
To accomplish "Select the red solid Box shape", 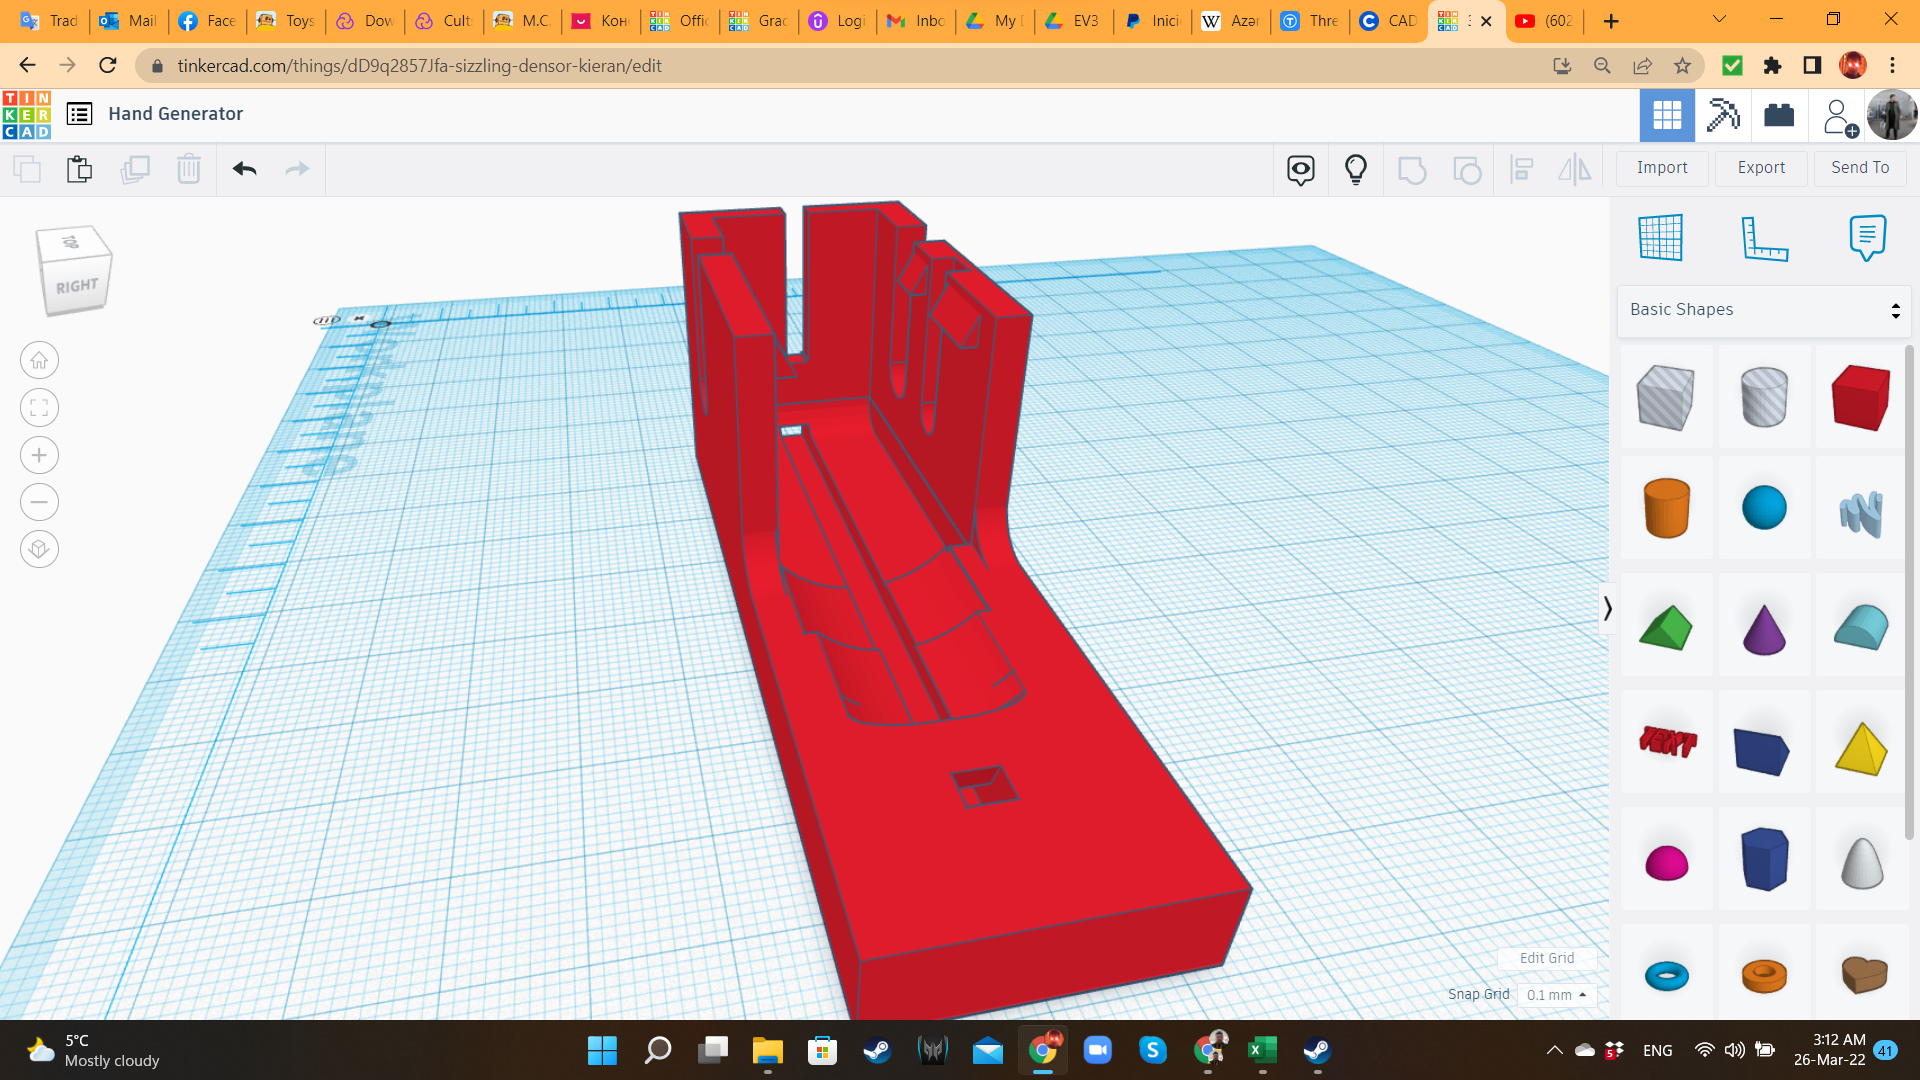I will point(1860,397).
